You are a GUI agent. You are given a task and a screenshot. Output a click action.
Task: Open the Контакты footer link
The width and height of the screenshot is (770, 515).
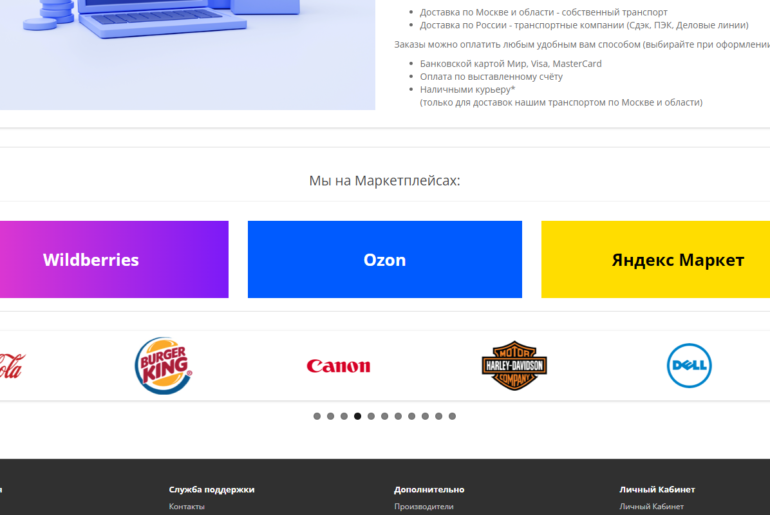pyautogui.click(x=187, y=507)
